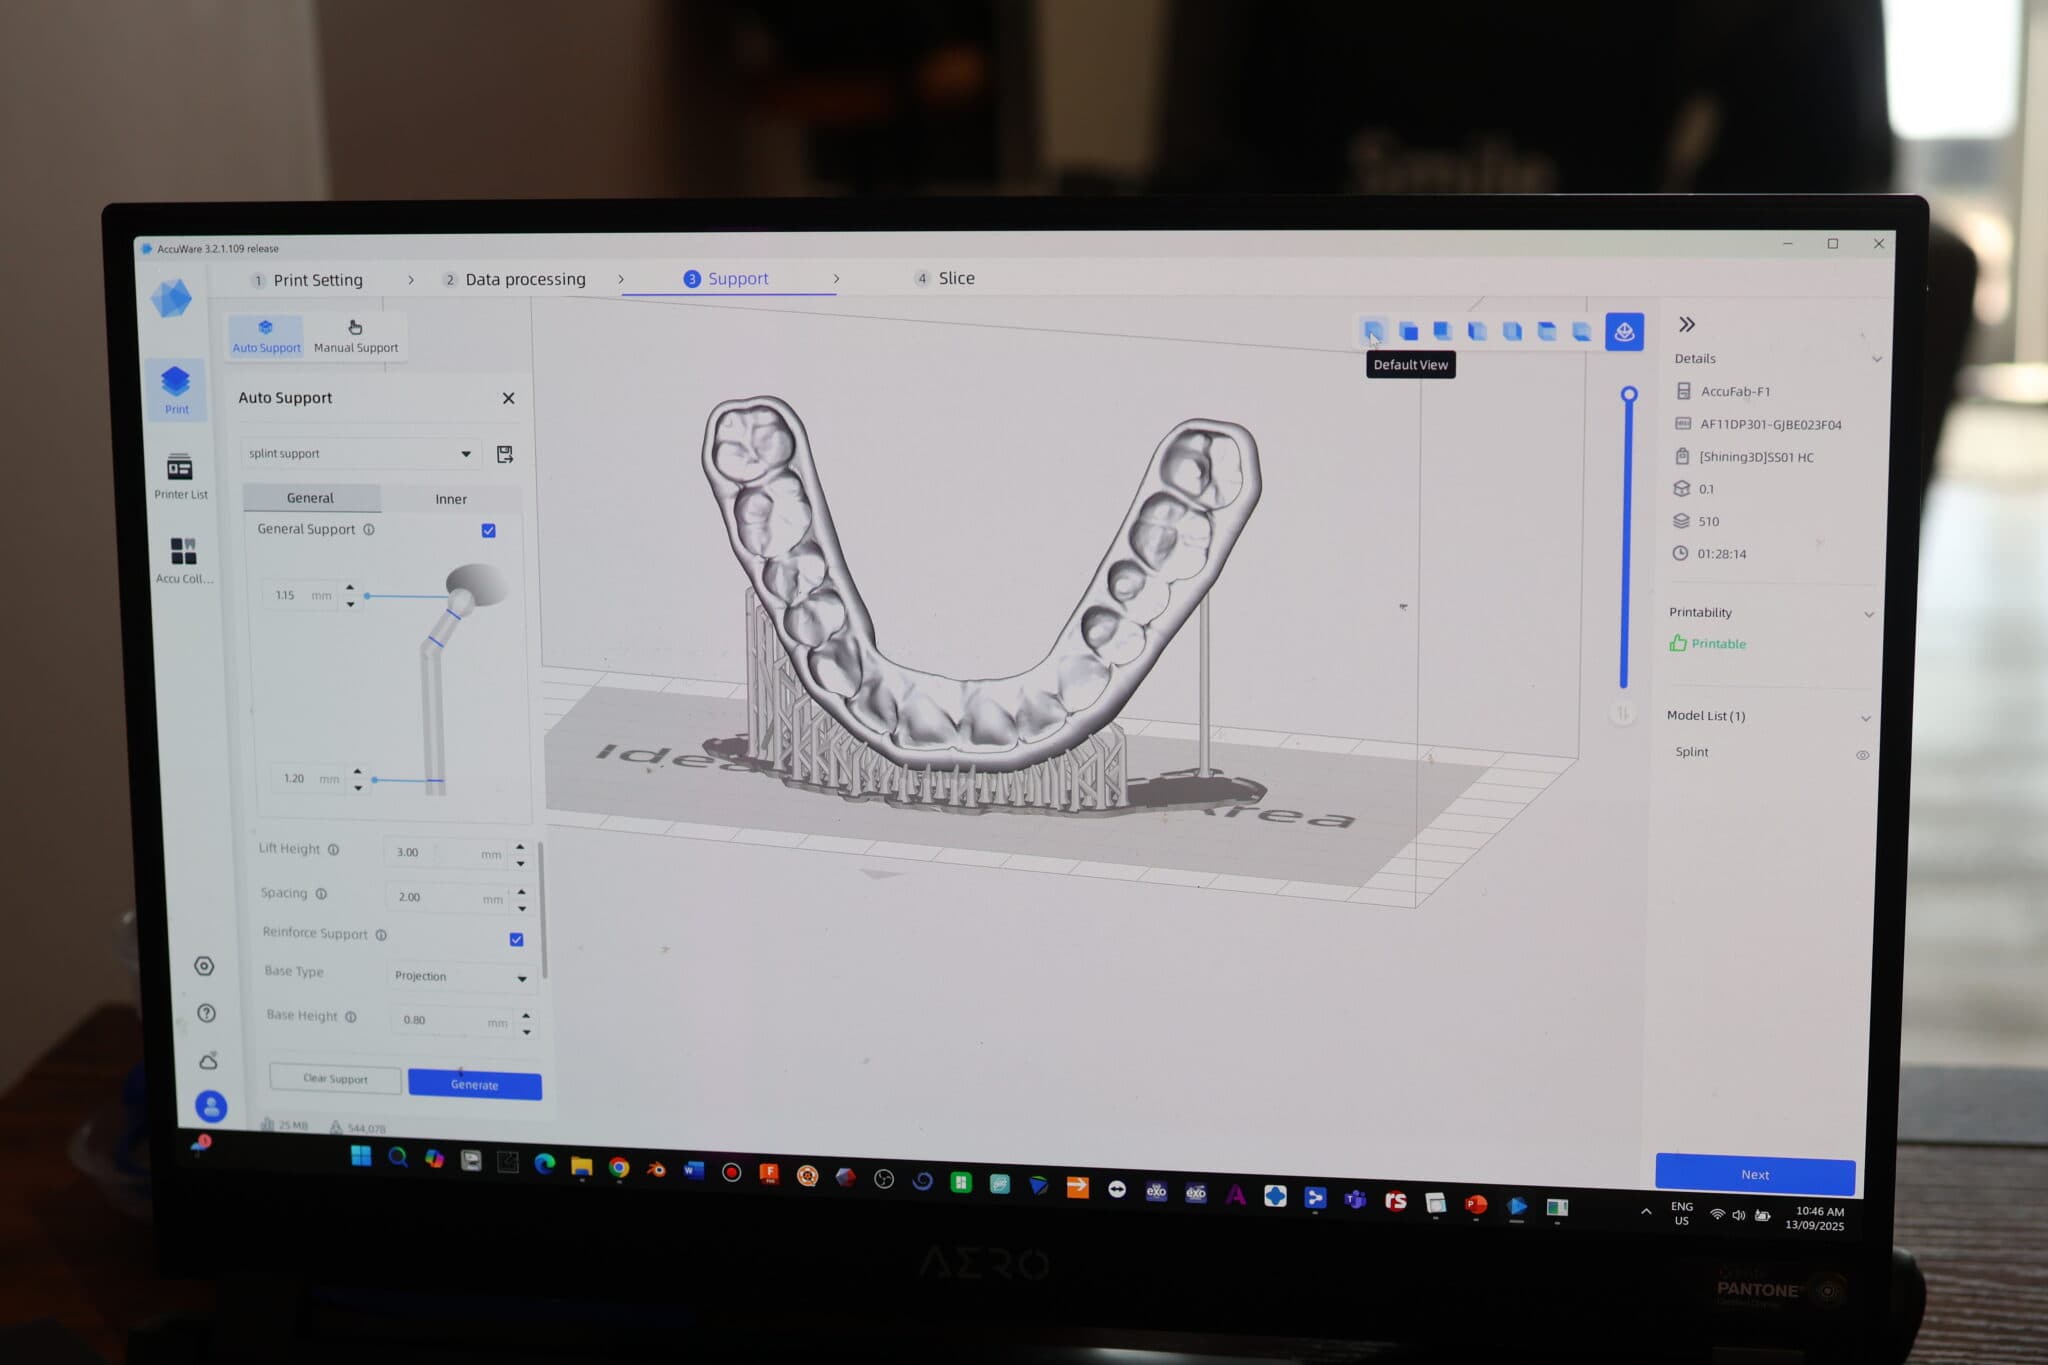
Task: Save the splint support preset
Action: pos(505,454)
